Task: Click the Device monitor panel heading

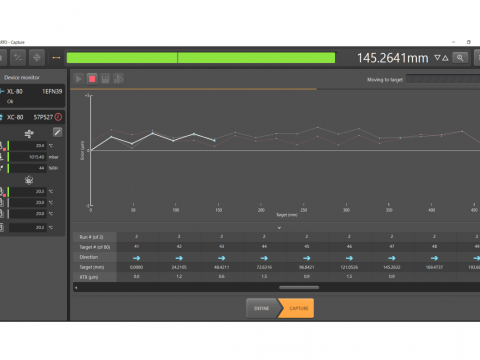Action: click(22, 77)
